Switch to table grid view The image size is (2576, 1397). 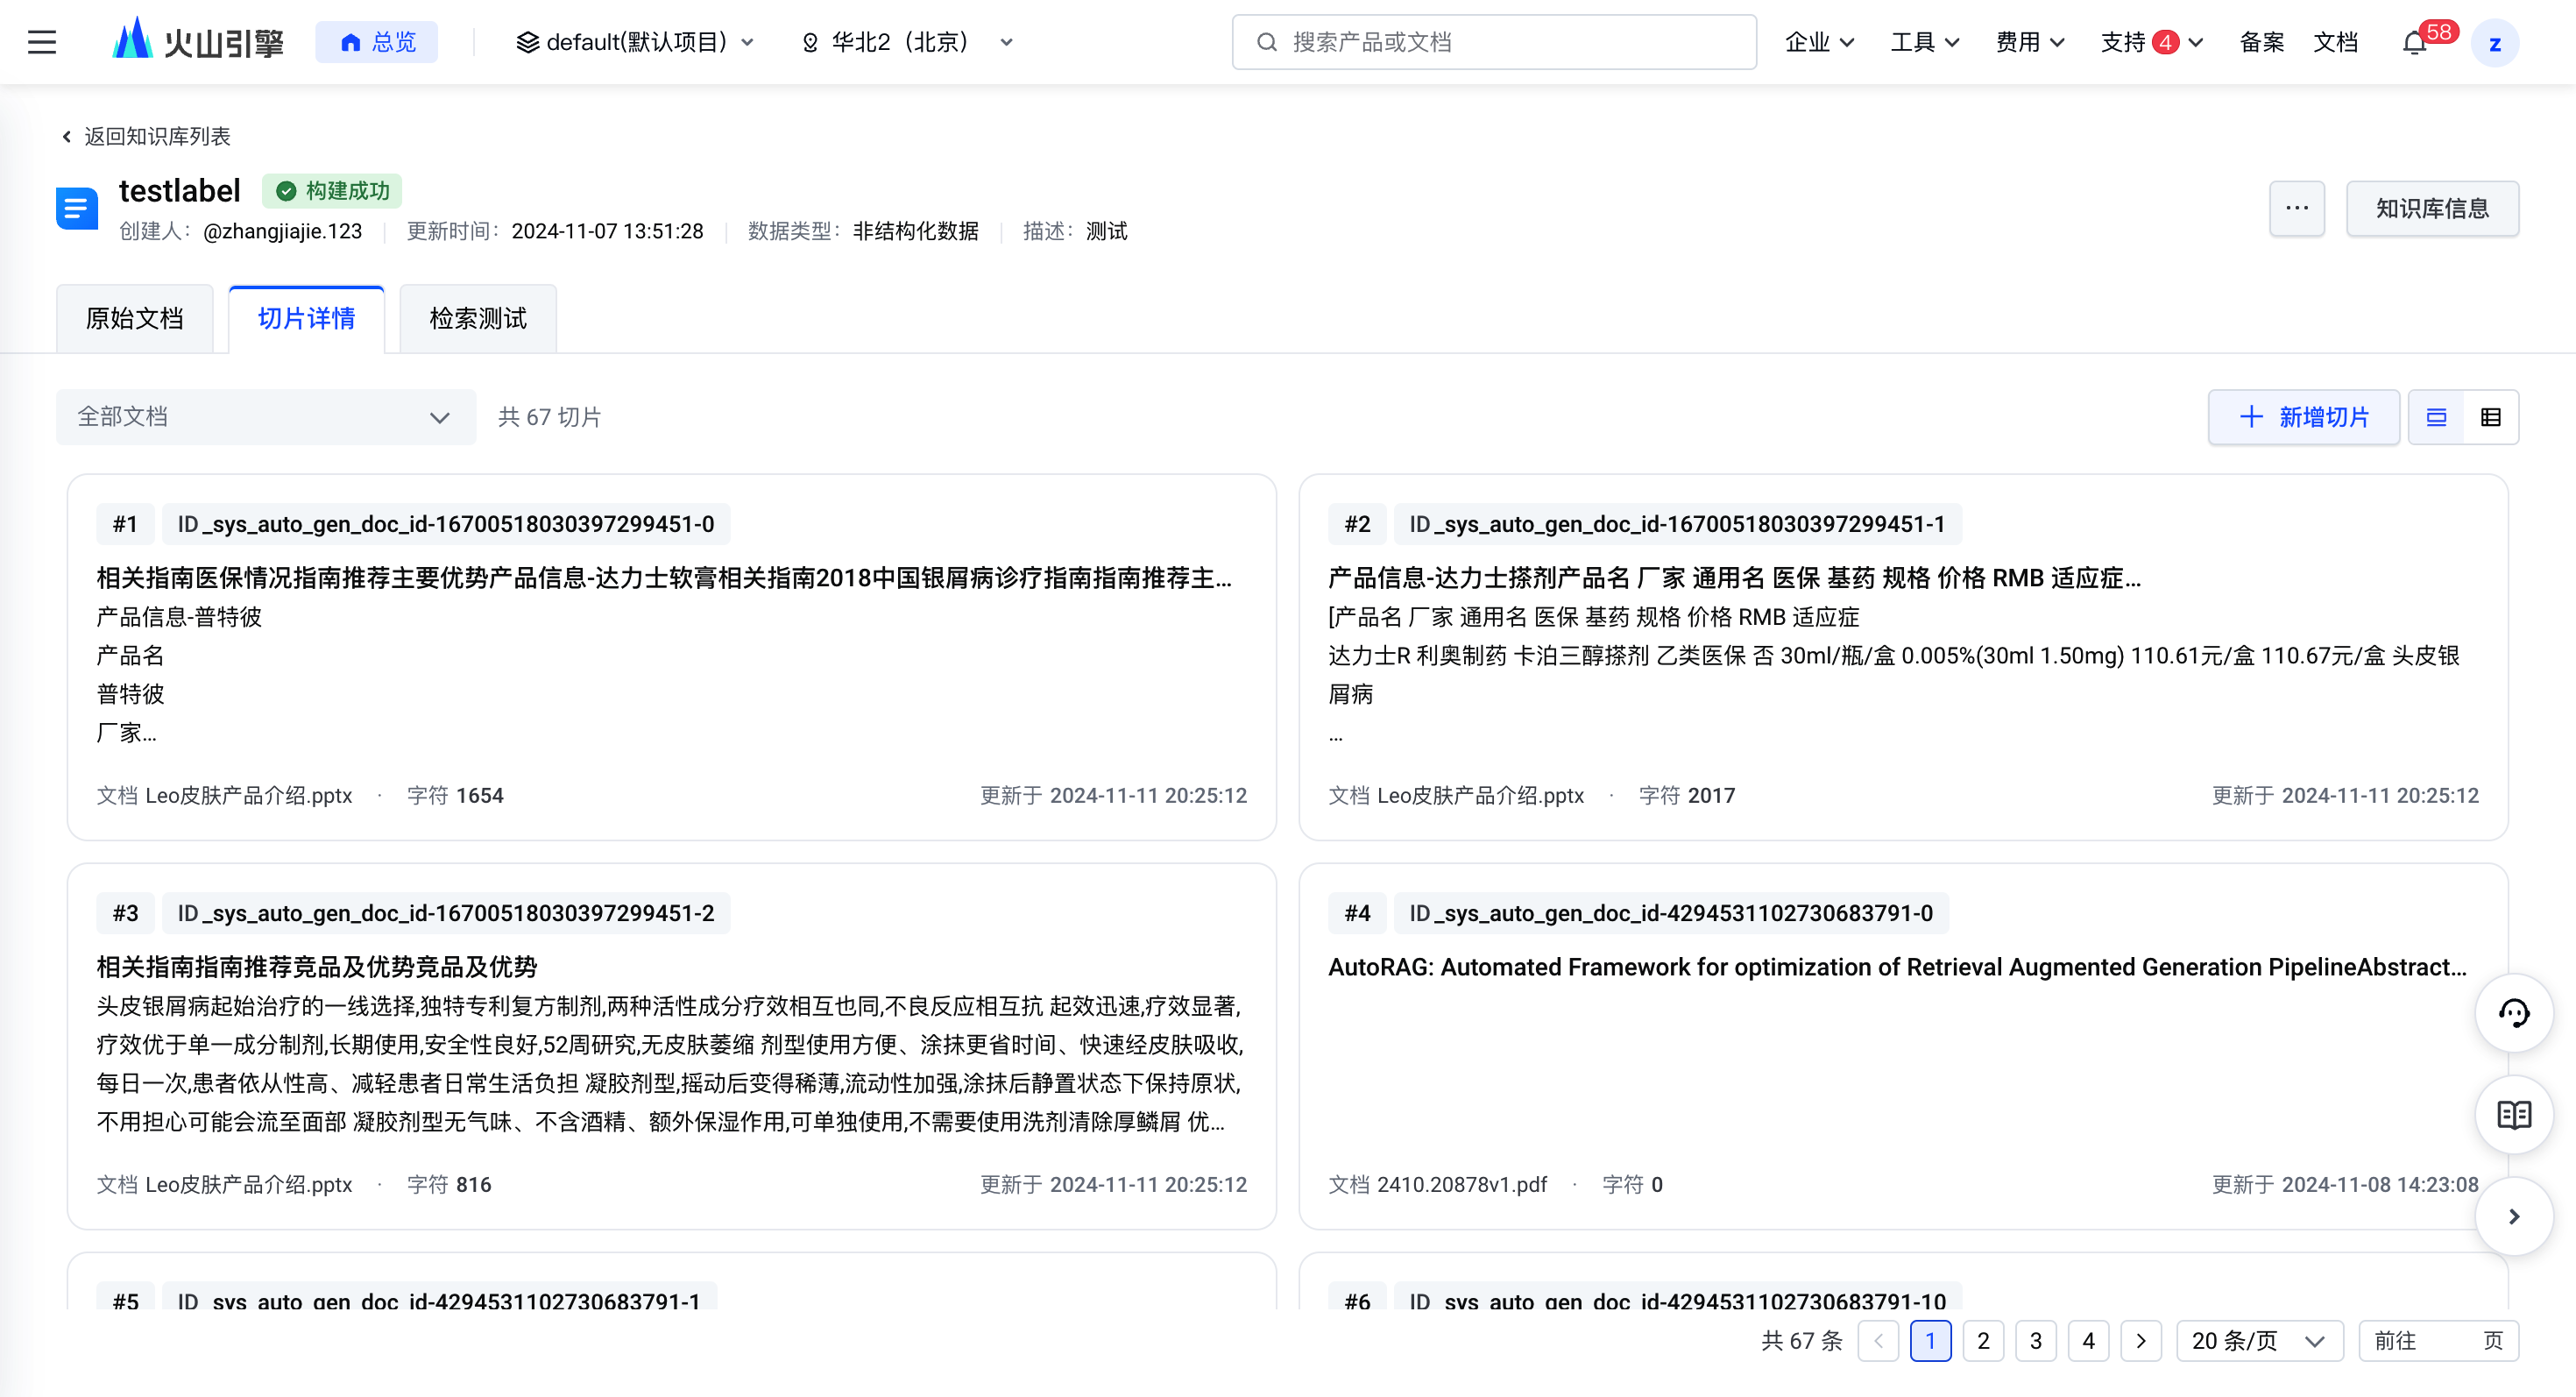coord(2490,417)
